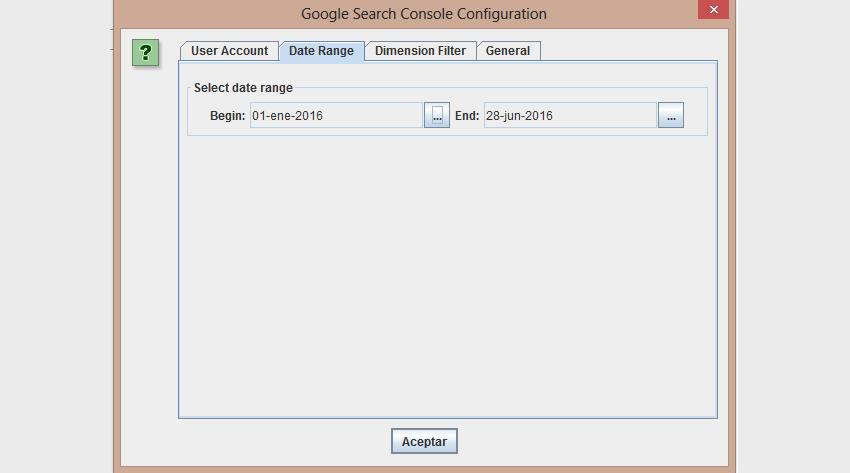This screenshot has width=850, height=473.
Task: Click the 'Select date range' group label
Action: (243, 88)
